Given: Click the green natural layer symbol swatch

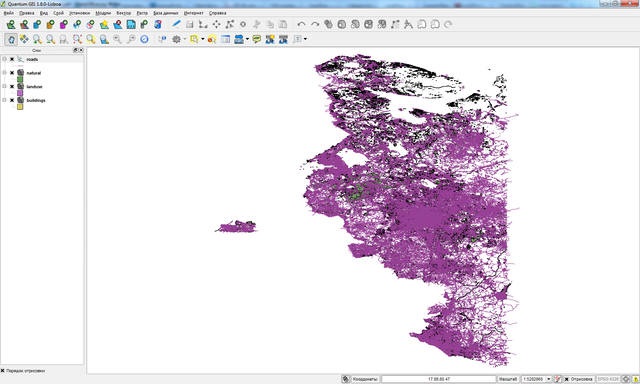Looking at the screenshot, I should point(20,80).
